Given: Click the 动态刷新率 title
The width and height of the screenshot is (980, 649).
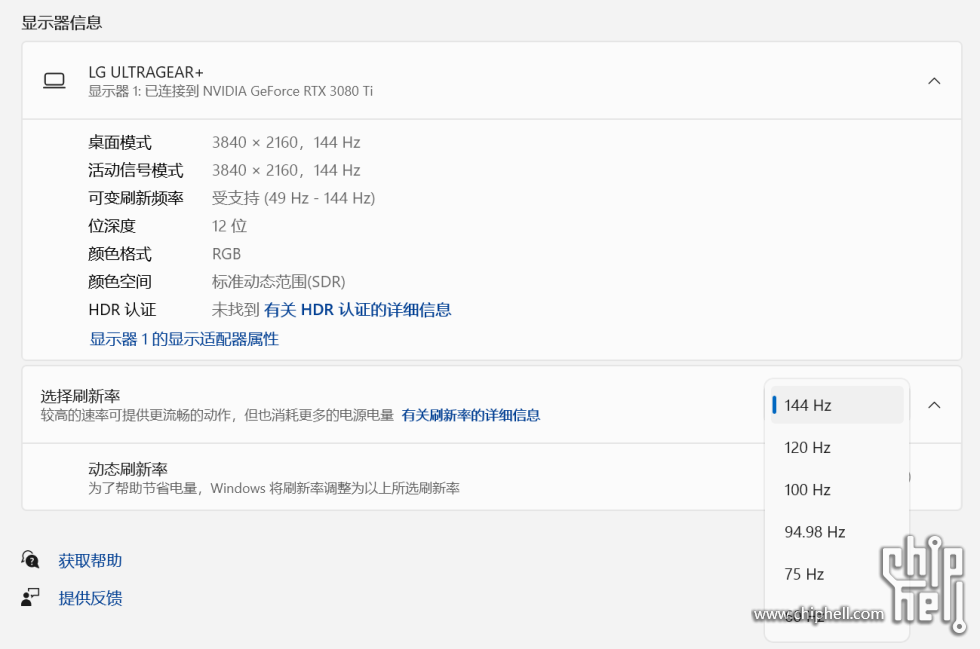Looking at the screenshot, I should (x=128, y=470).
